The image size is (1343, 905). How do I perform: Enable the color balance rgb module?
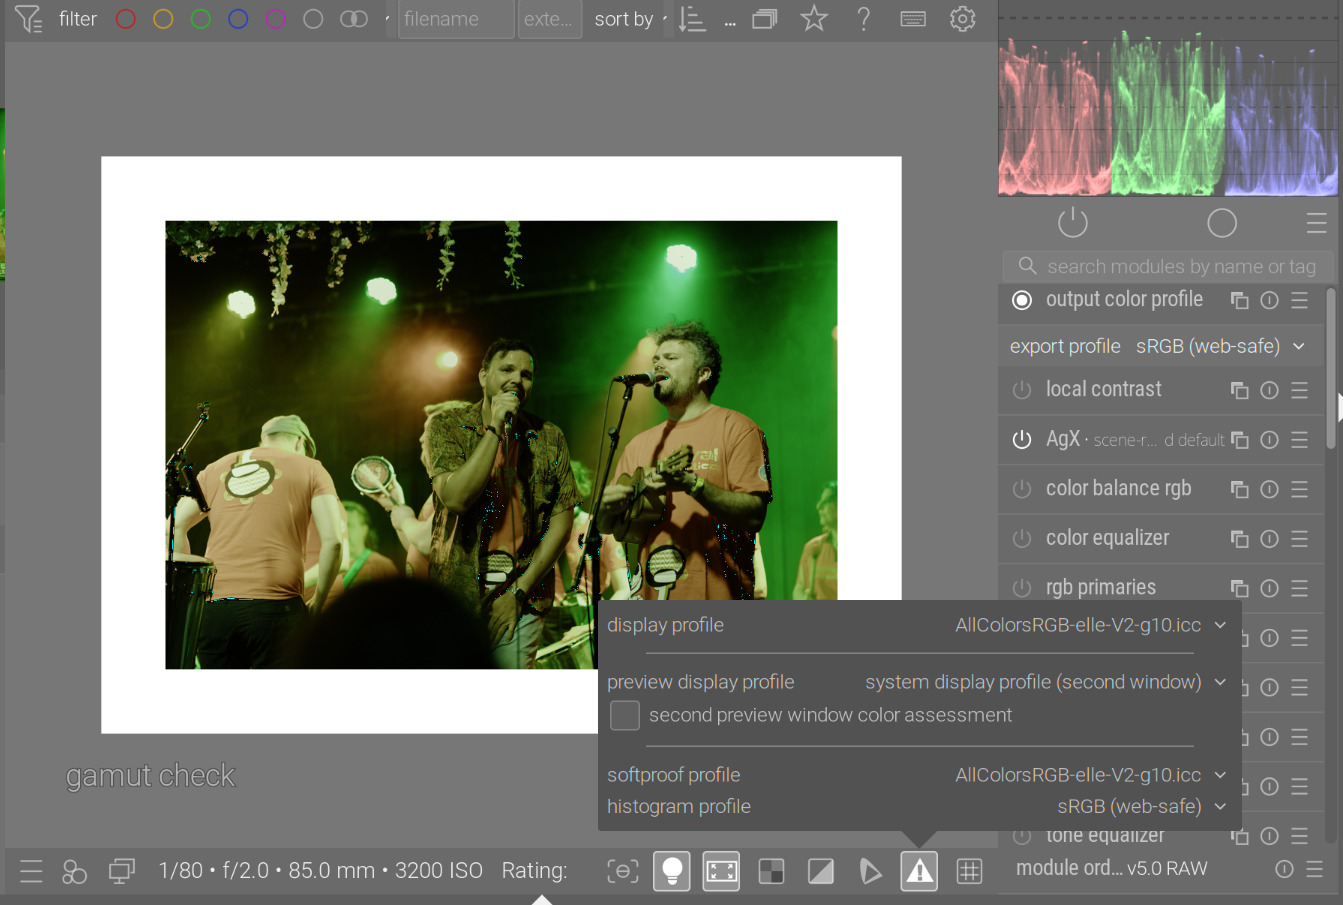coord(1021,489)
